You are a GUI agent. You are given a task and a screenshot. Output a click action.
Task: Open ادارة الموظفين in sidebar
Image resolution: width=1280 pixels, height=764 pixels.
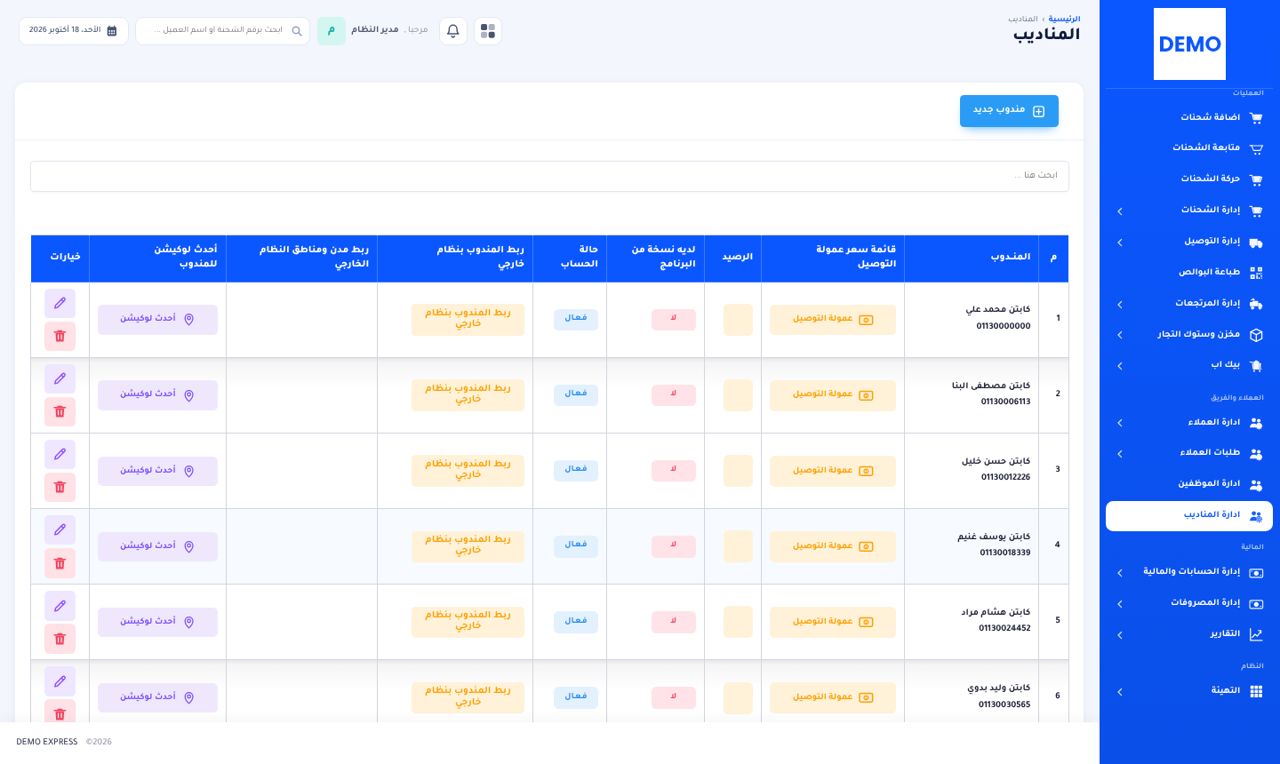1189,484
